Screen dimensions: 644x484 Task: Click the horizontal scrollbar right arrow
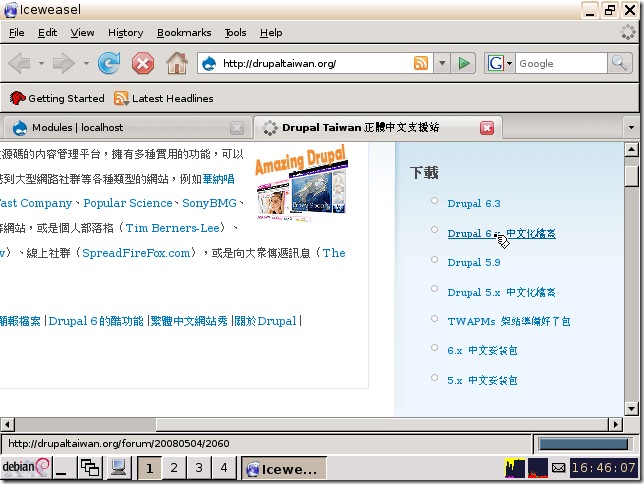click(x=615, y=424)
